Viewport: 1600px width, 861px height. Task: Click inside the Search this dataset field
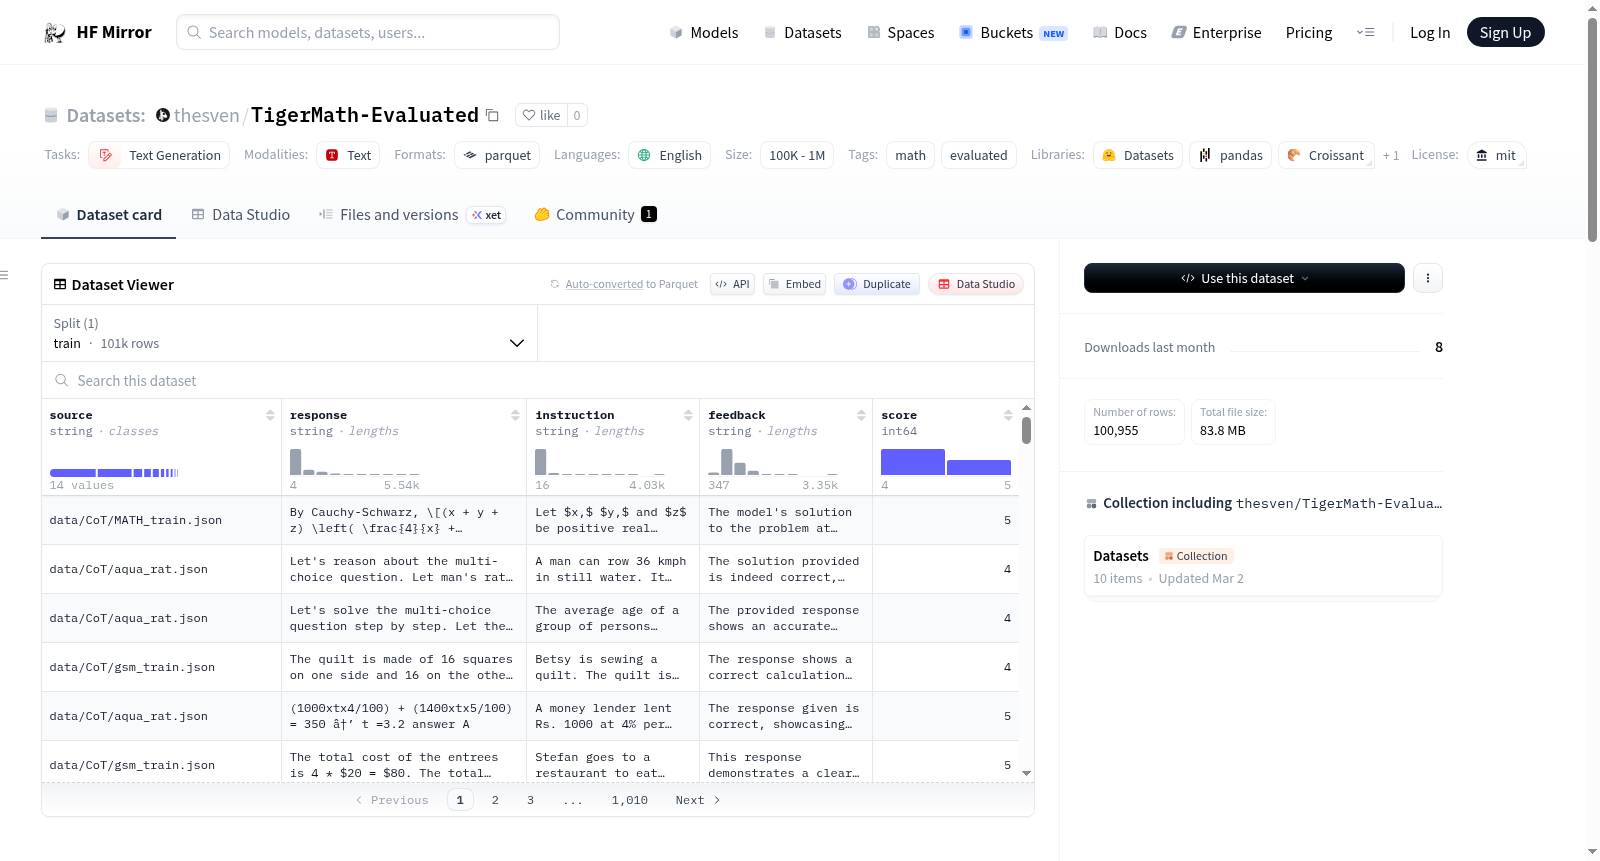point(538,380)
